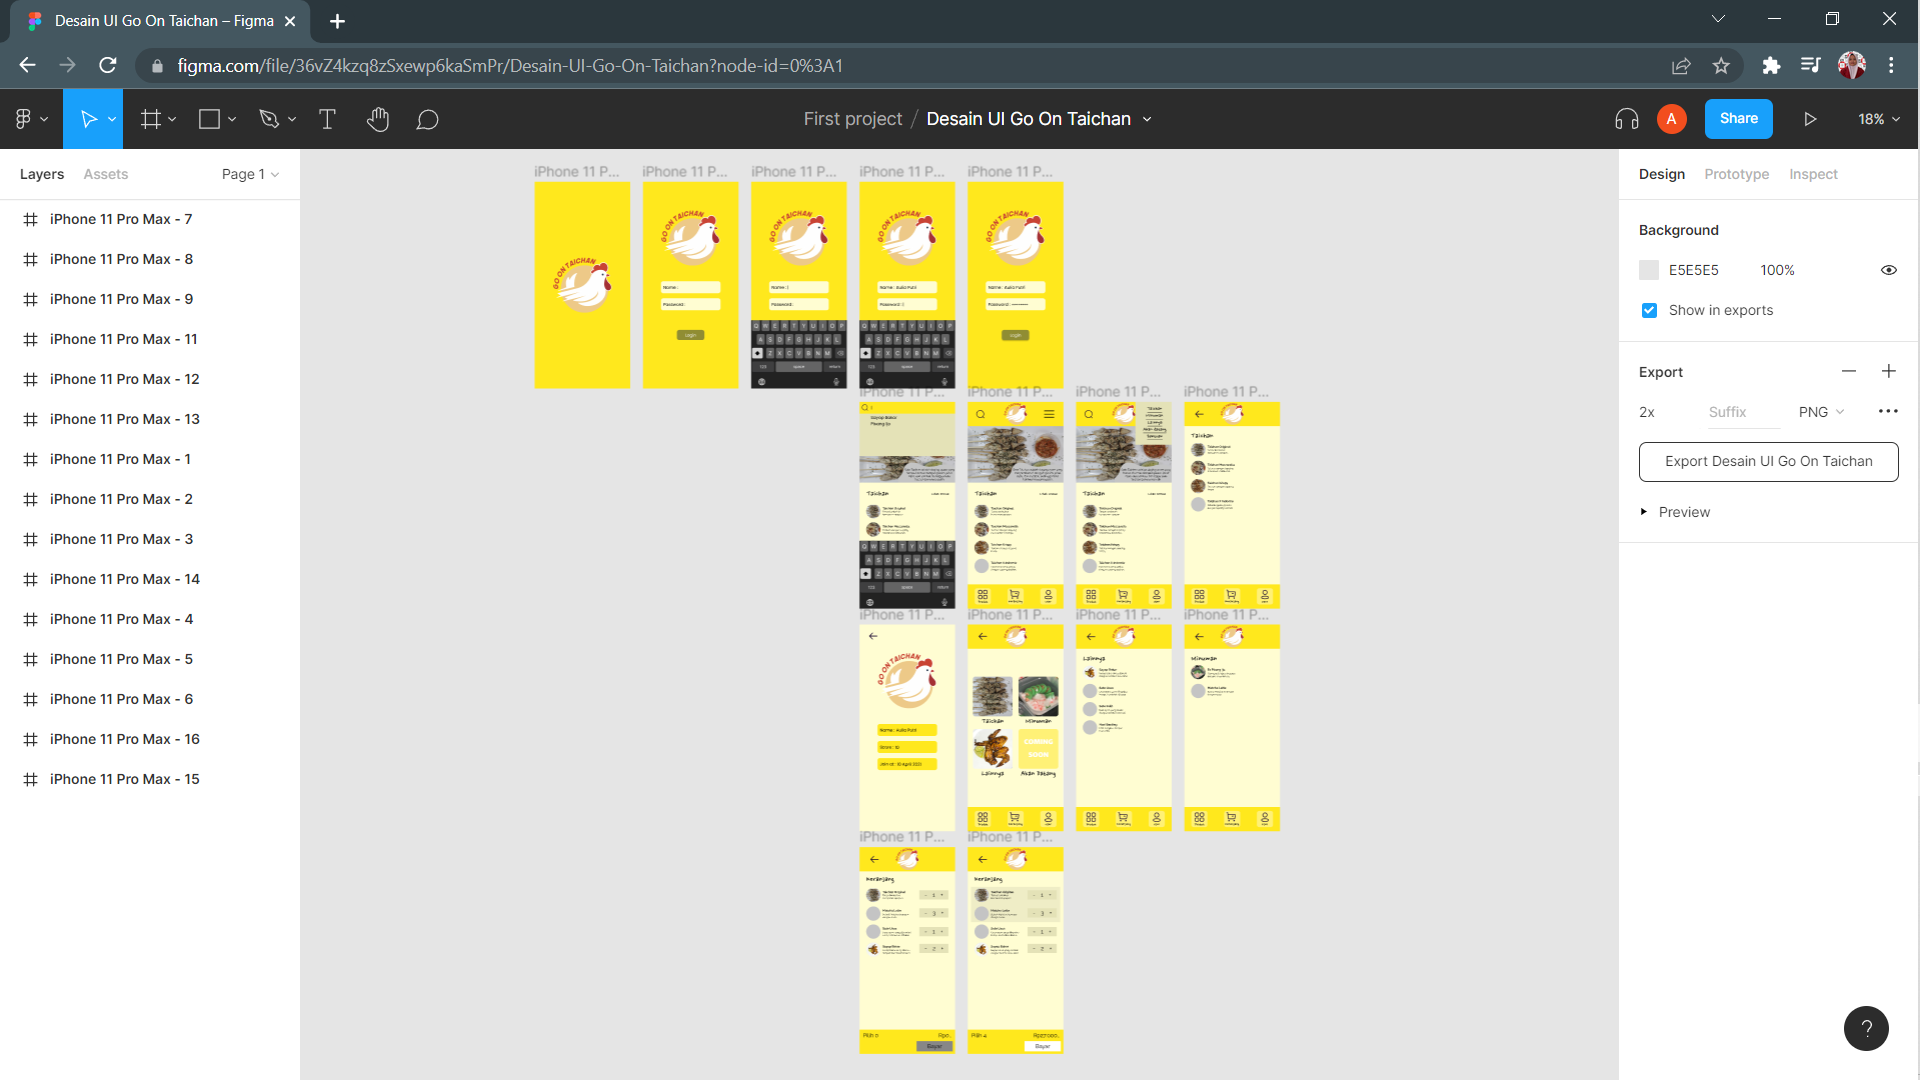This screenshot has width=1920, height=1080.
Task: Select the Pen tool
Action: [271, 119]
